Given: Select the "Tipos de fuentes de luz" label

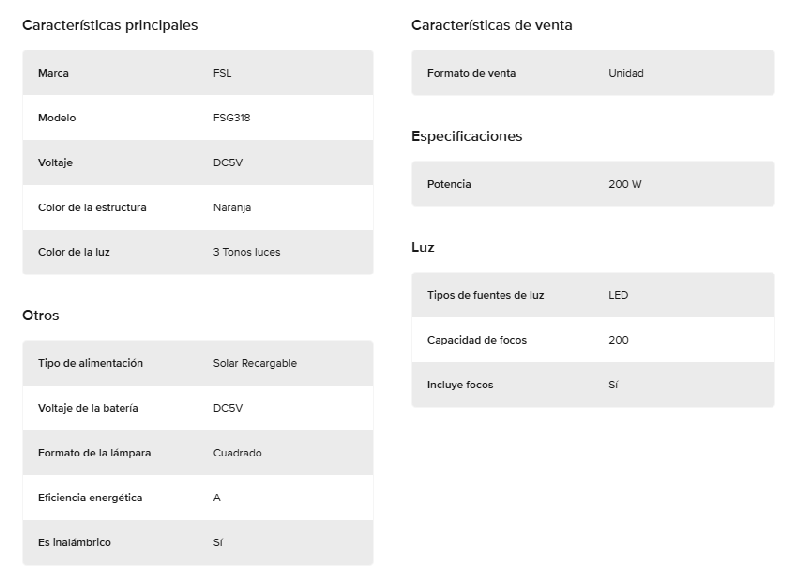Looking at the screenshot, I should pos(485,295).
